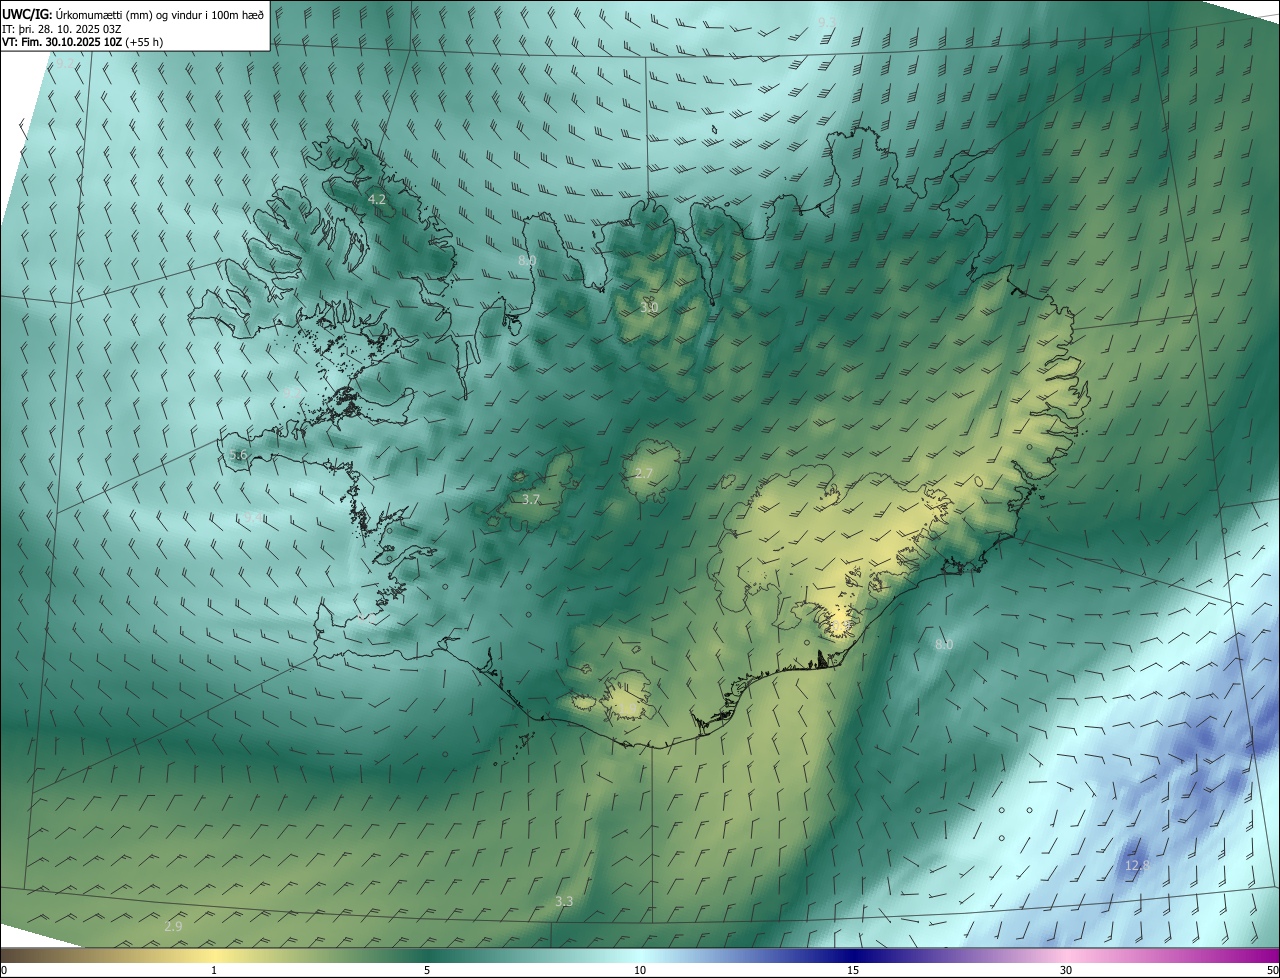Image resolution: width=1280 pixels, height=978 pixels.
Task: Click the 2.7 value label on Hofsjökull glacier
Action: 644,473
